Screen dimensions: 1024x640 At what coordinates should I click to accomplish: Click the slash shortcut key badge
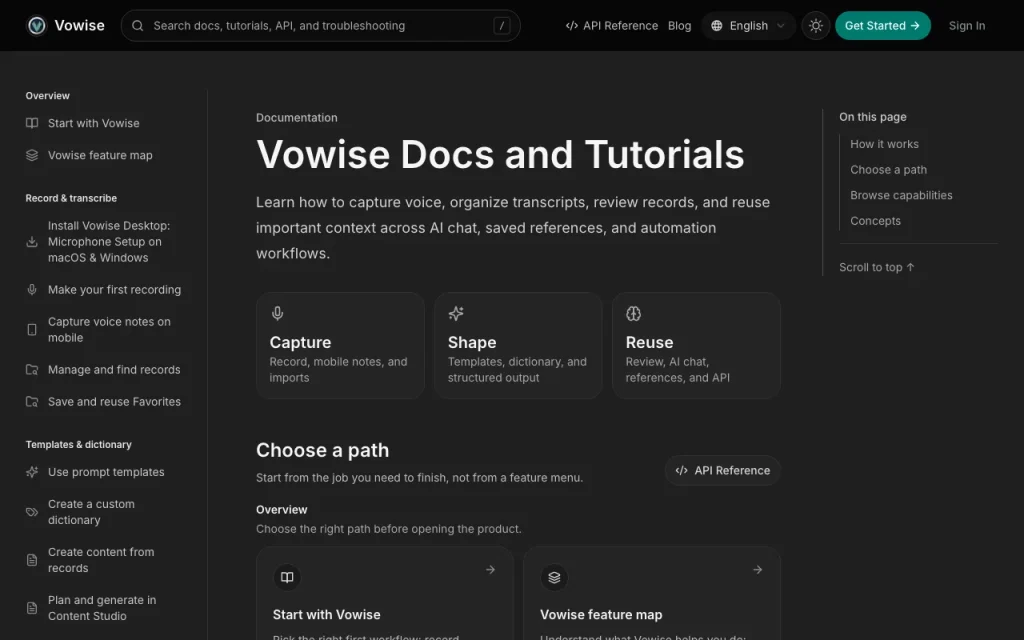[502, 25]
